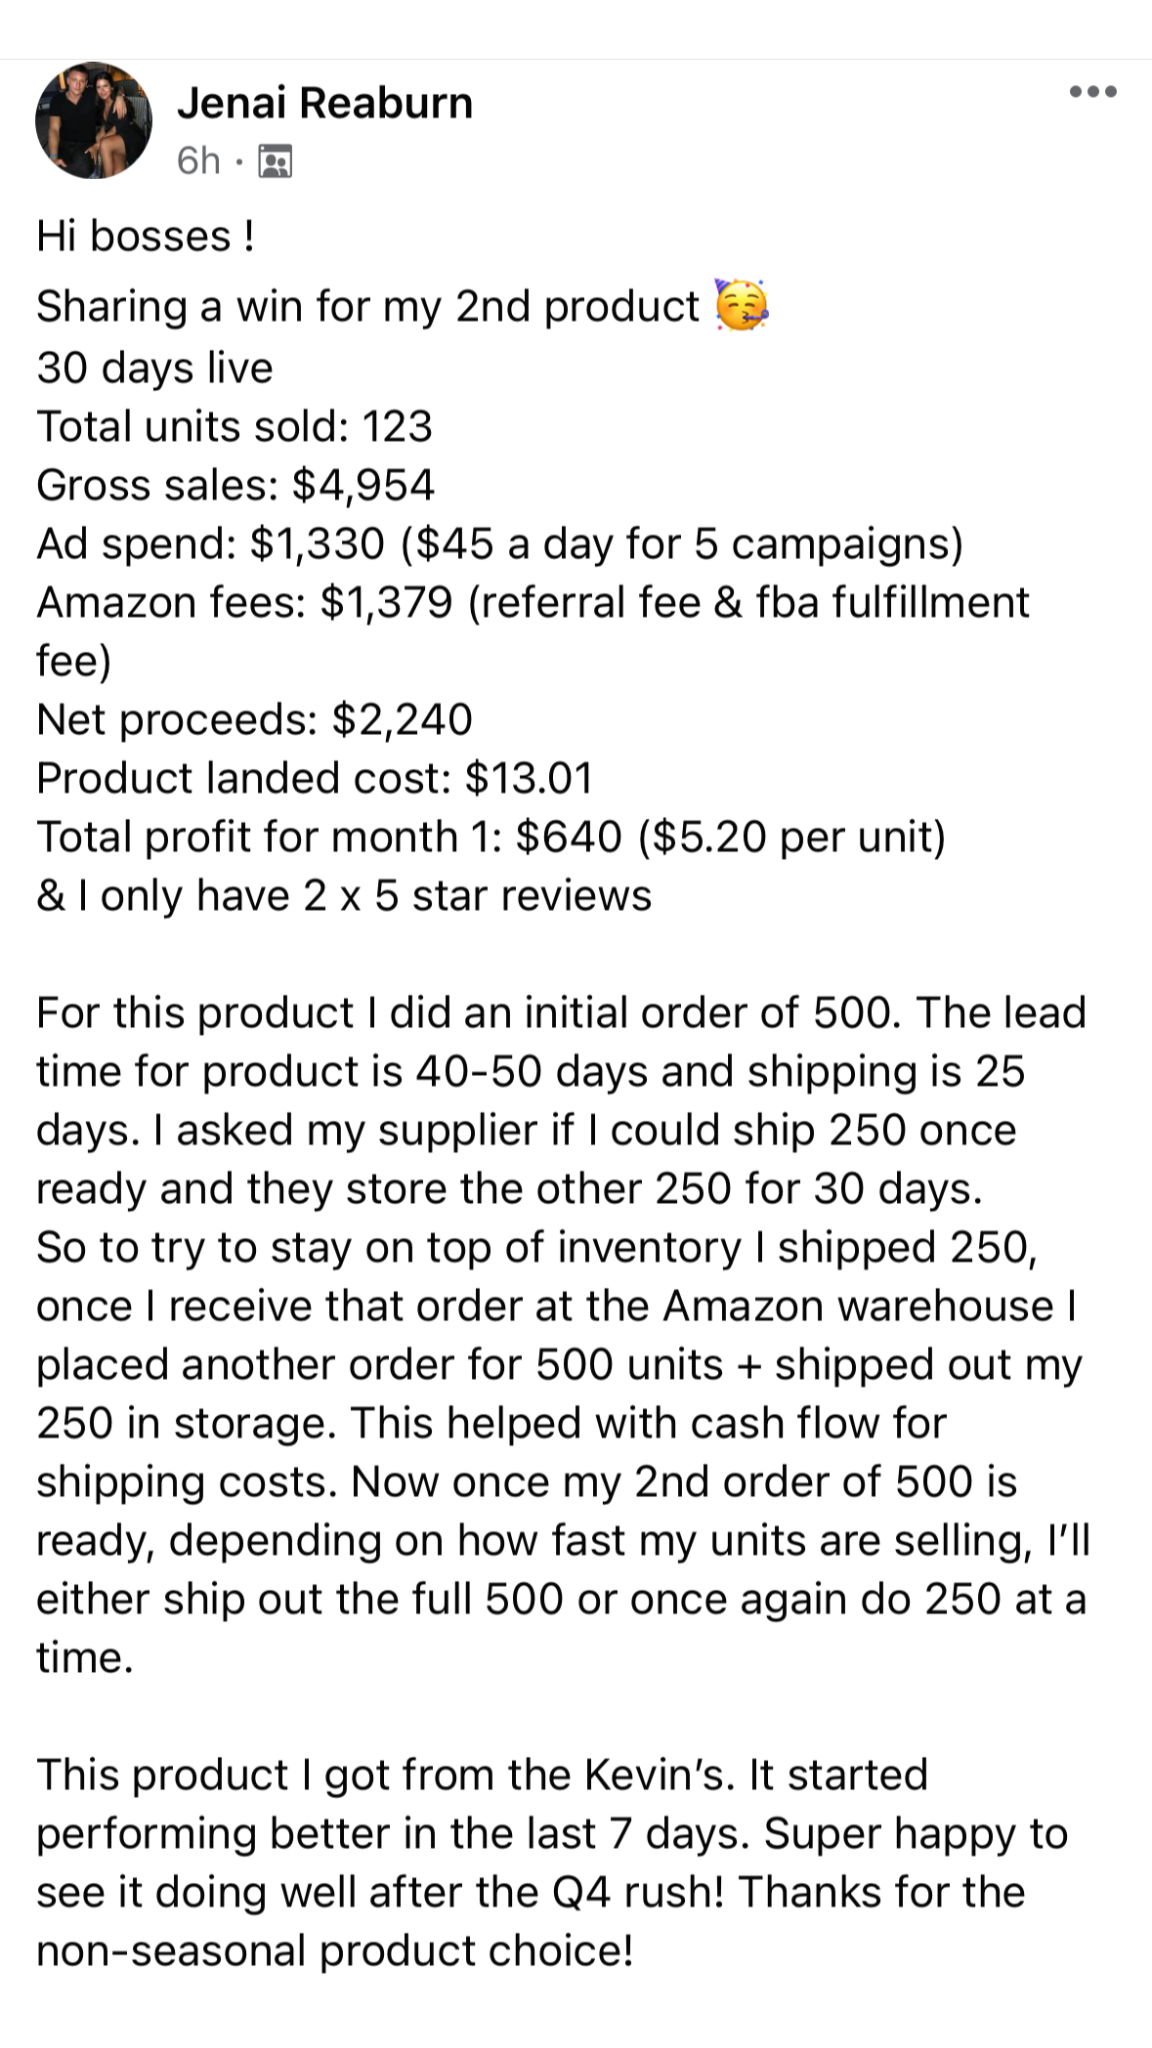This screenshot has width=1152, height=2048.
Task: Click the "2 x 5 star reviews" line
Action: pyautogui.click(x=344, y=896)
